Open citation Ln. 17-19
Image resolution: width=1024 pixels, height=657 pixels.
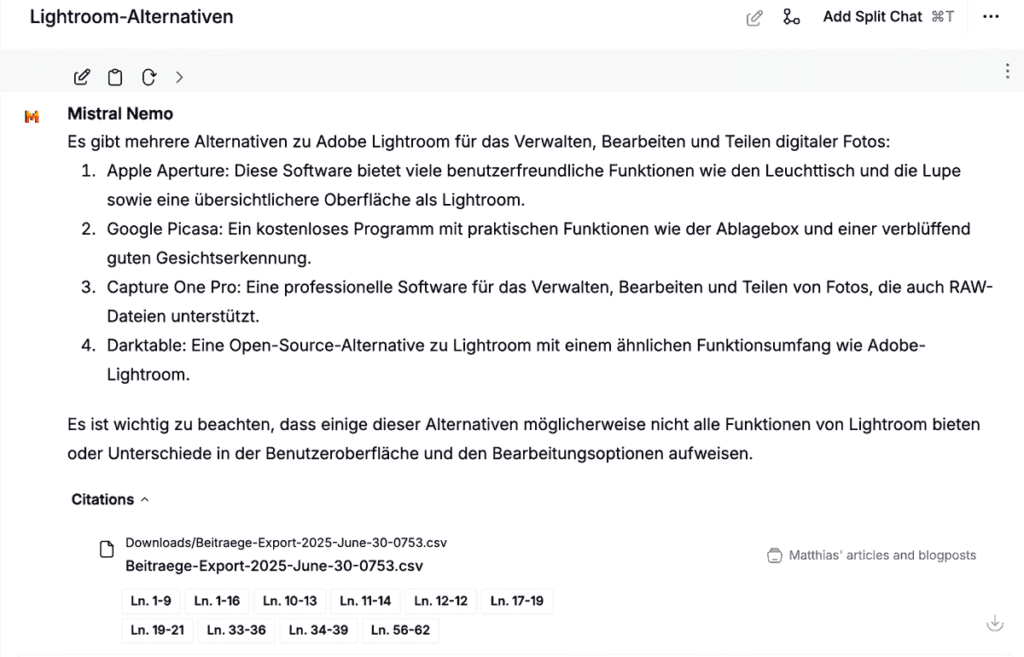pyautogui.click(x=517, y=601)
